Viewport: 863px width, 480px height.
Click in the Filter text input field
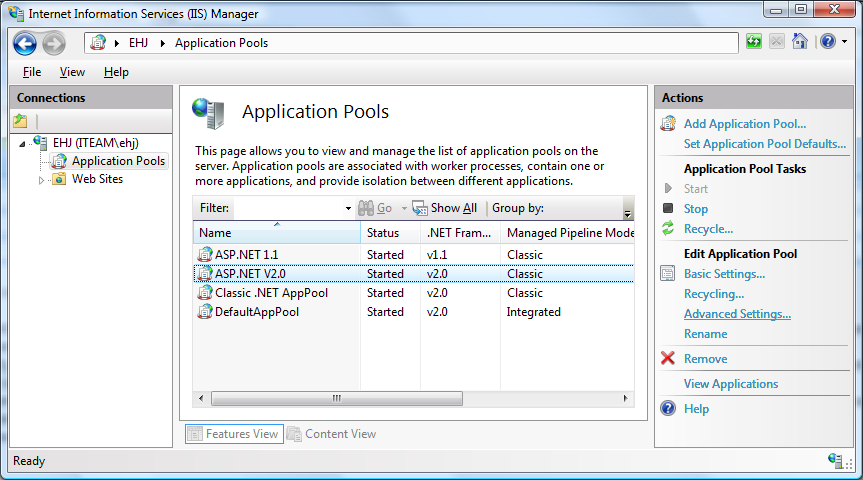click(288, 208)
